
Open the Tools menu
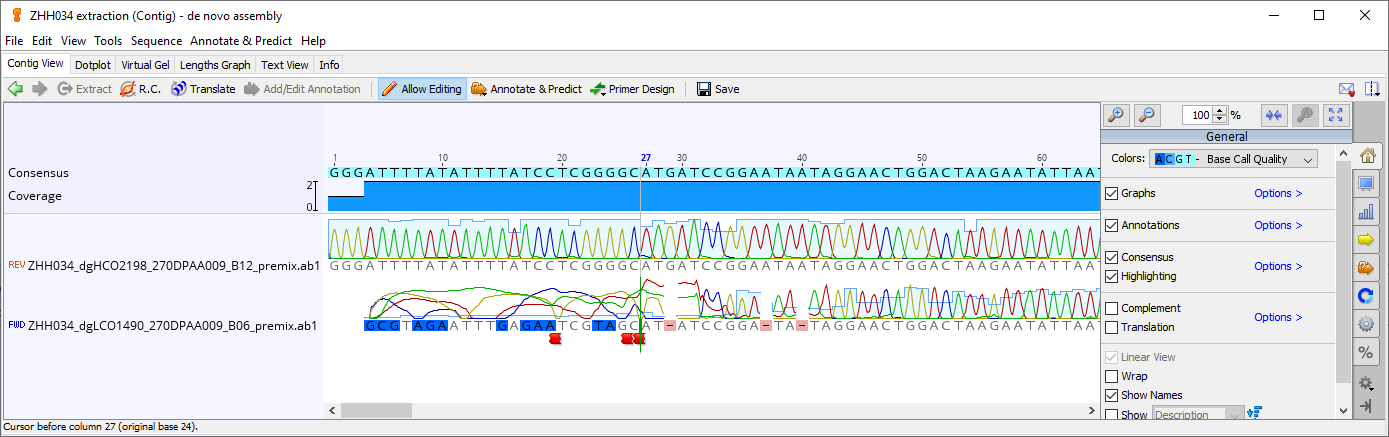coord(108,41)
